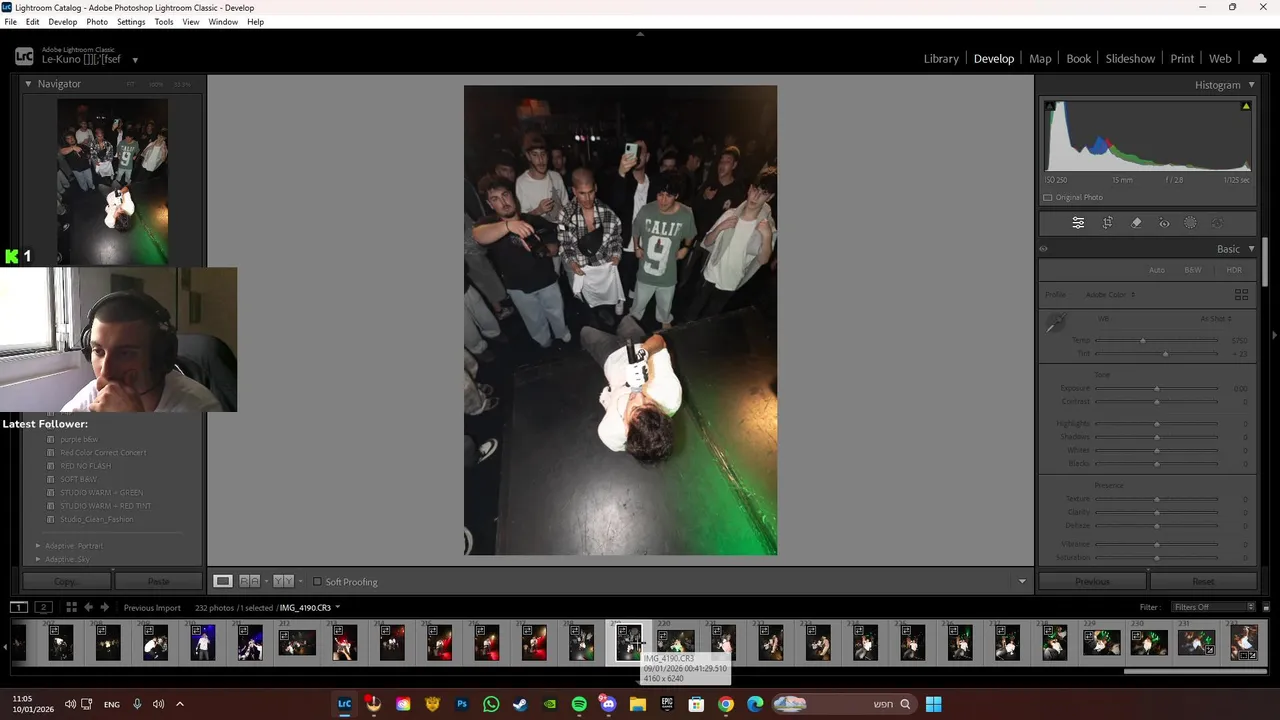Switch to Library module
The height and width of the screenshot is (720, 1280).
[941, 59]
